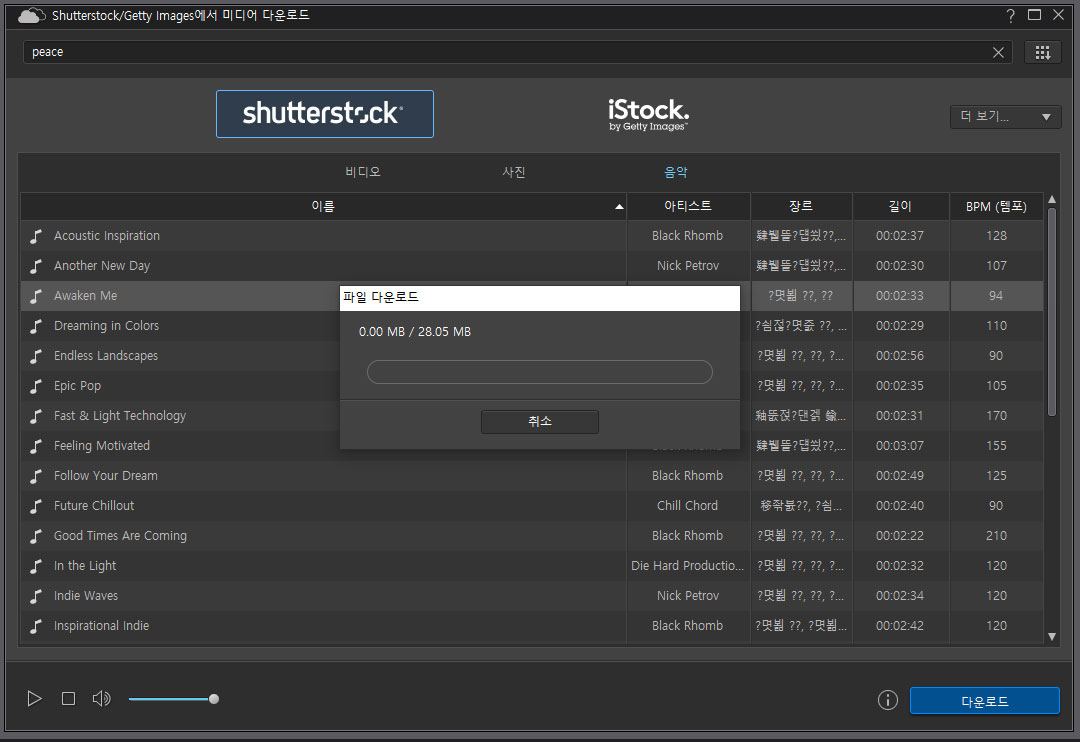Select the Inspirational Indie track name

101,626
